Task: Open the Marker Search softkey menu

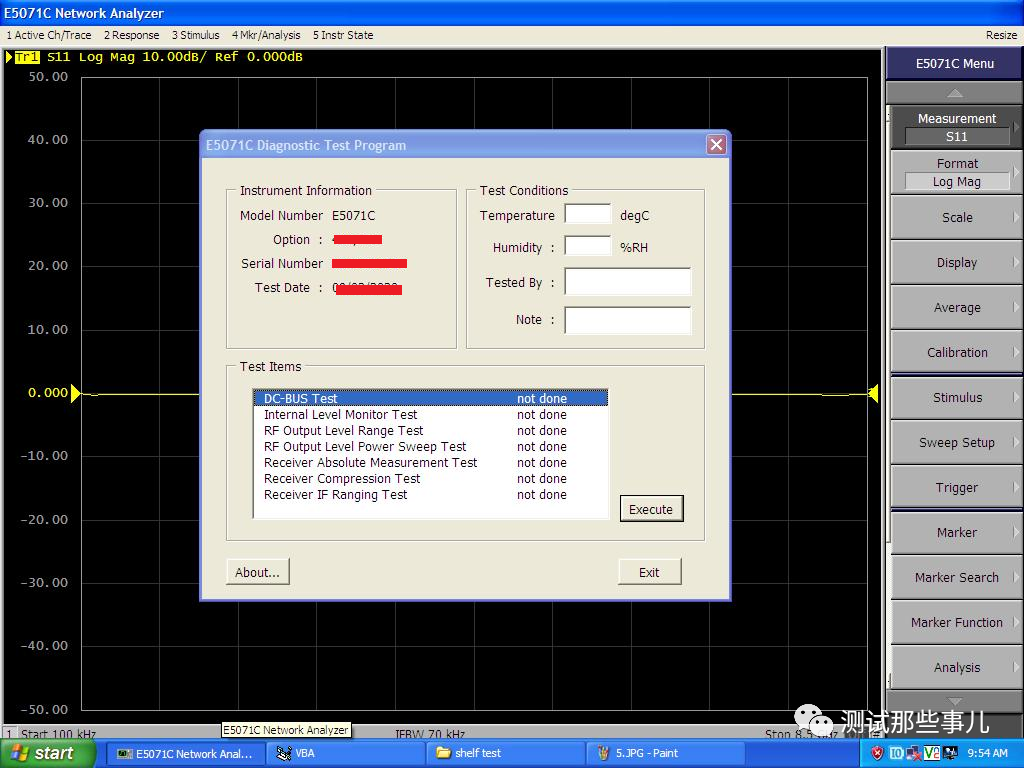Action: pyautogui.click(x=956, y=578)
